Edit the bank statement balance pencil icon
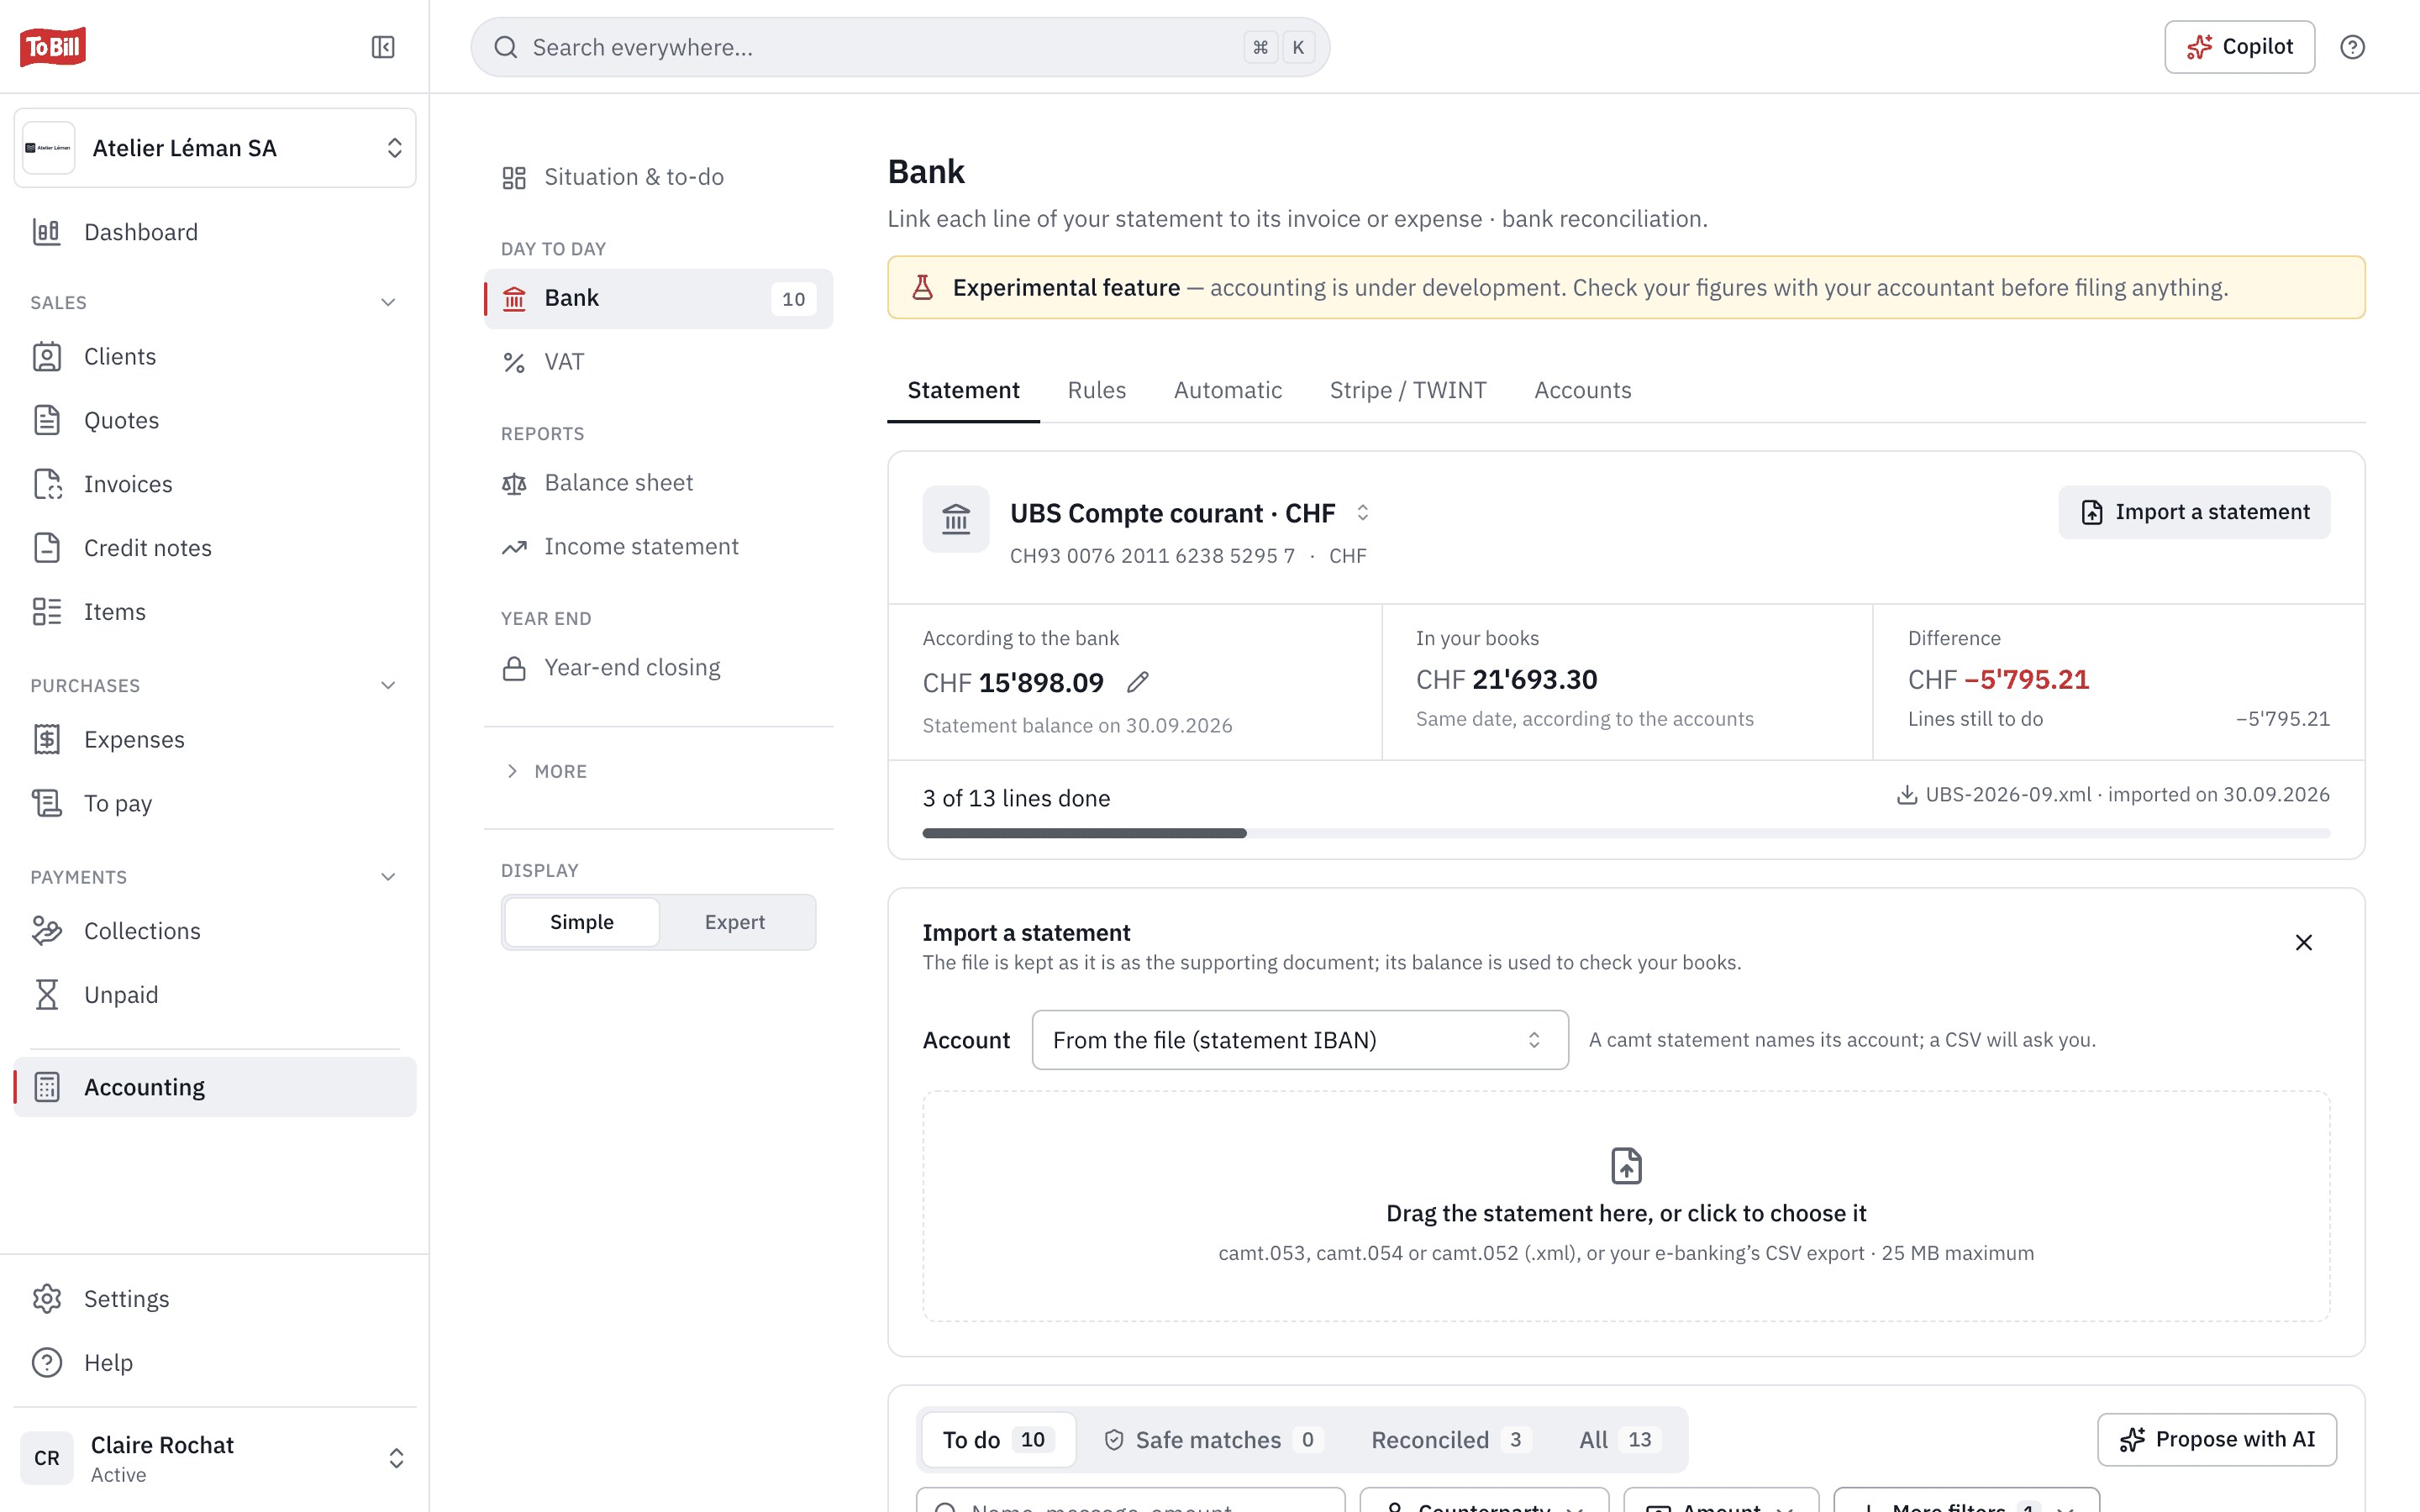 click(1138, 682)
